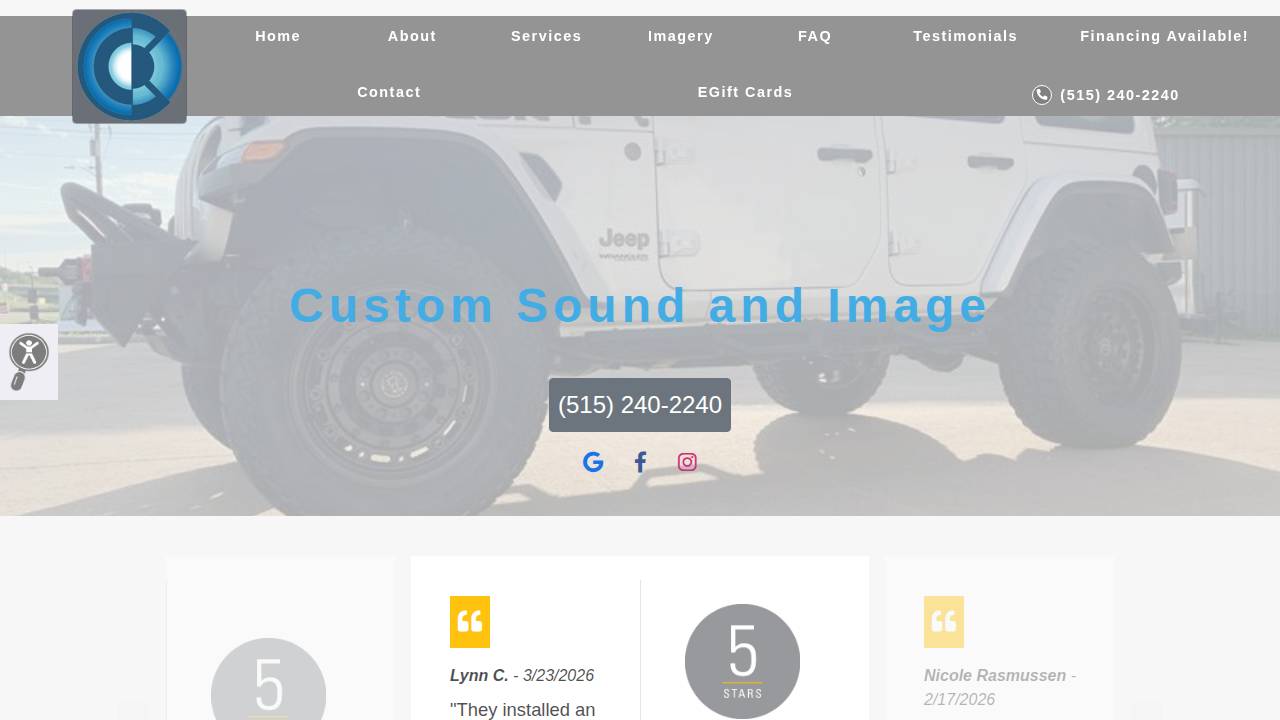Open Lynn C.'s review dated 3/23/2026
The image size is (1280, 720).
click(522, 675)
